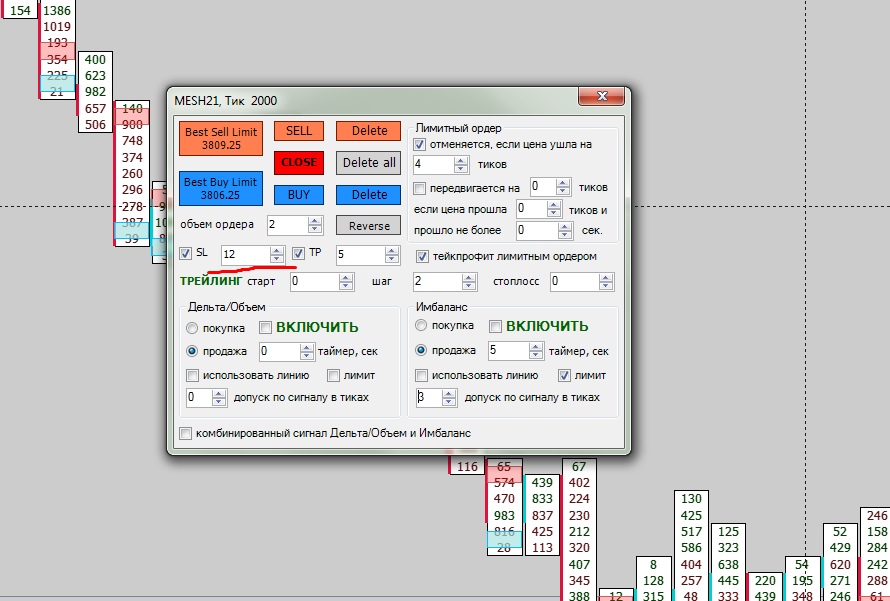The width and height of the screenshot is (890, 601).
Task: Click the orange Delete button beside SELL
Action: pyautogui.click(x=369, y=131)
